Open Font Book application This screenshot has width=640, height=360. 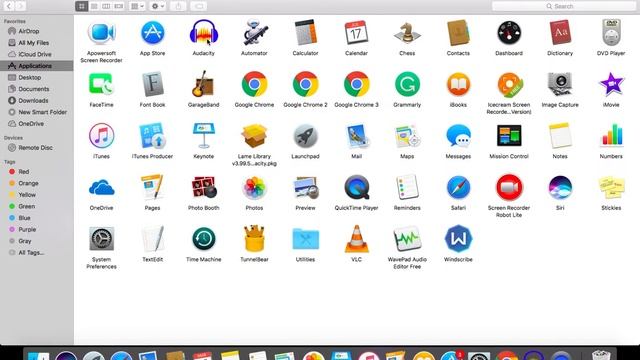coord(152,84)
